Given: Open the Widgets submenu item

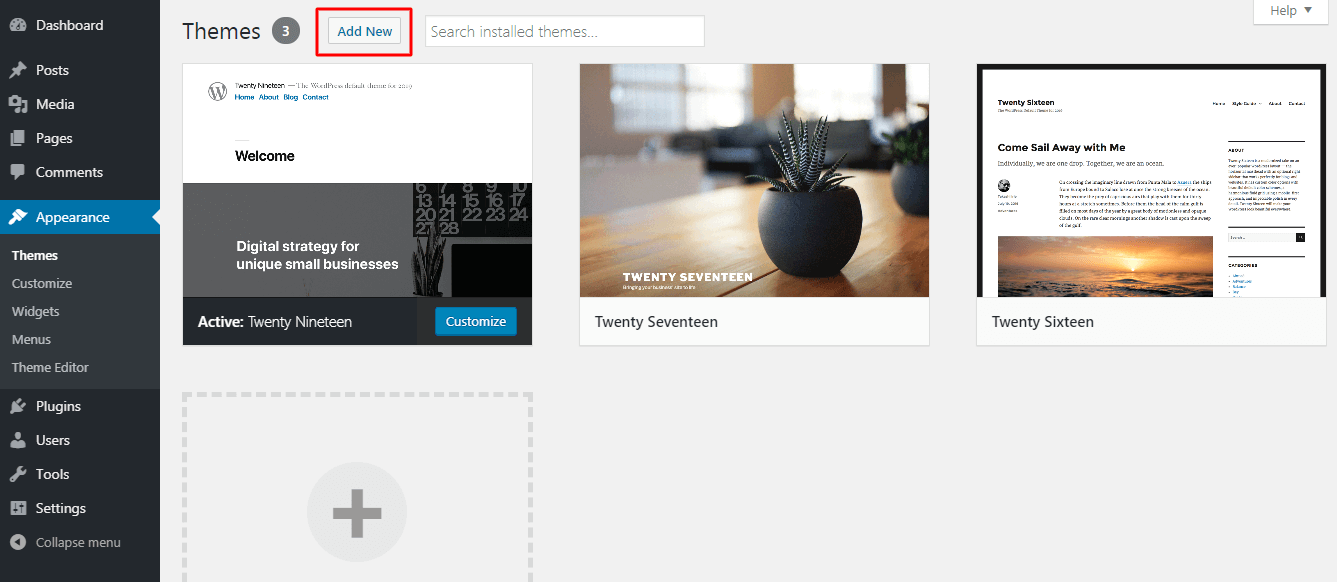Looking at the screenshot, I should point(36,311).
